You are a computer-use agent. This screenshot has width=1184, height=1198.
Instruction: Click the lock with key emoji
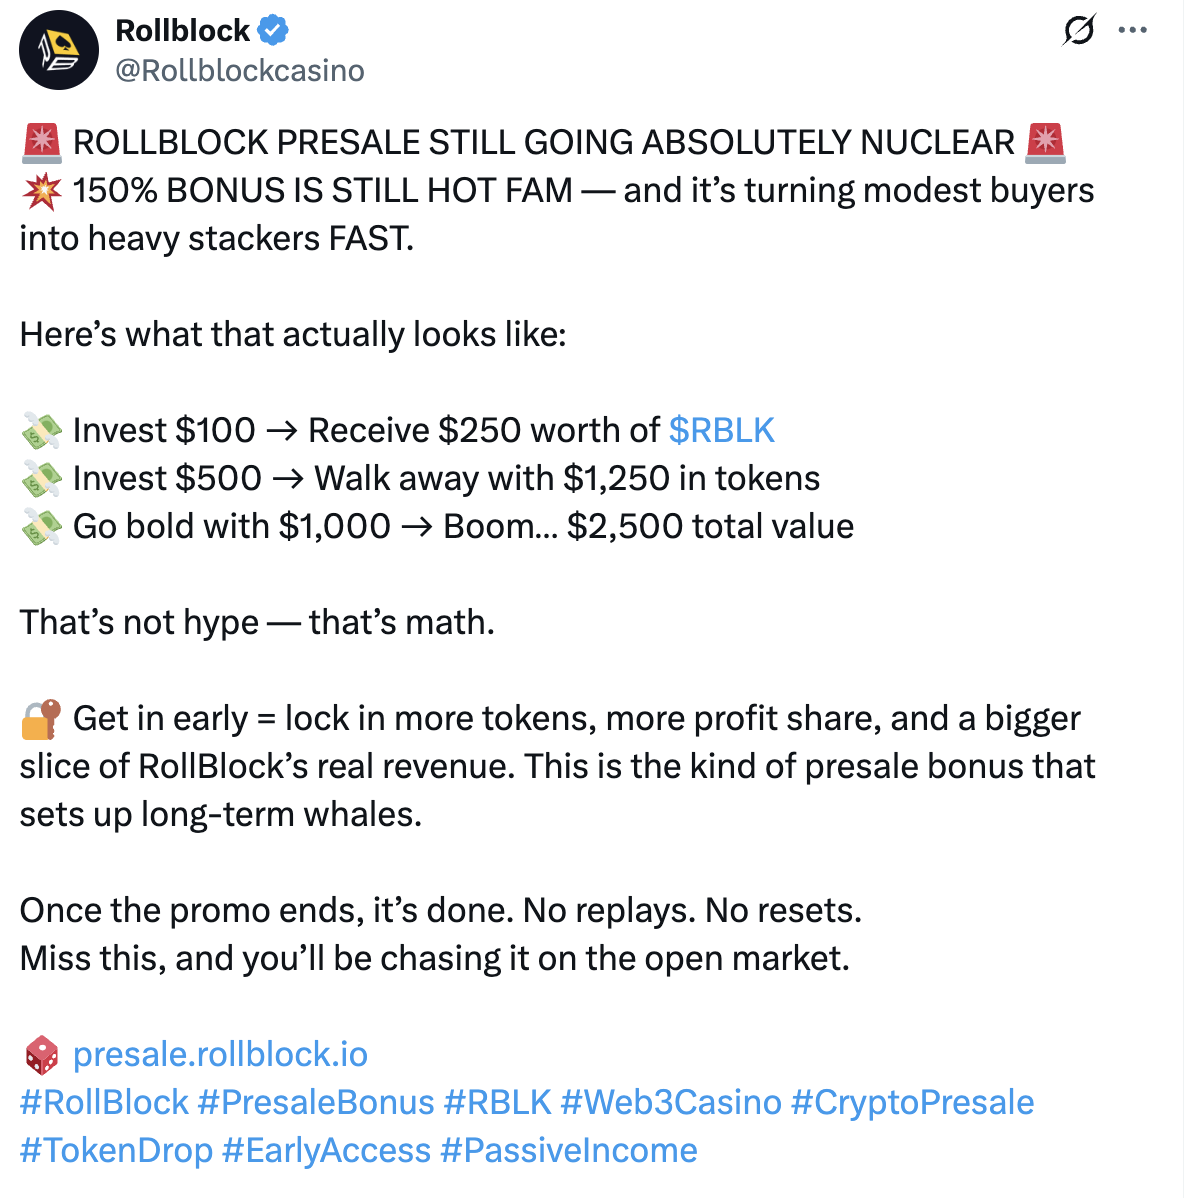41,719
